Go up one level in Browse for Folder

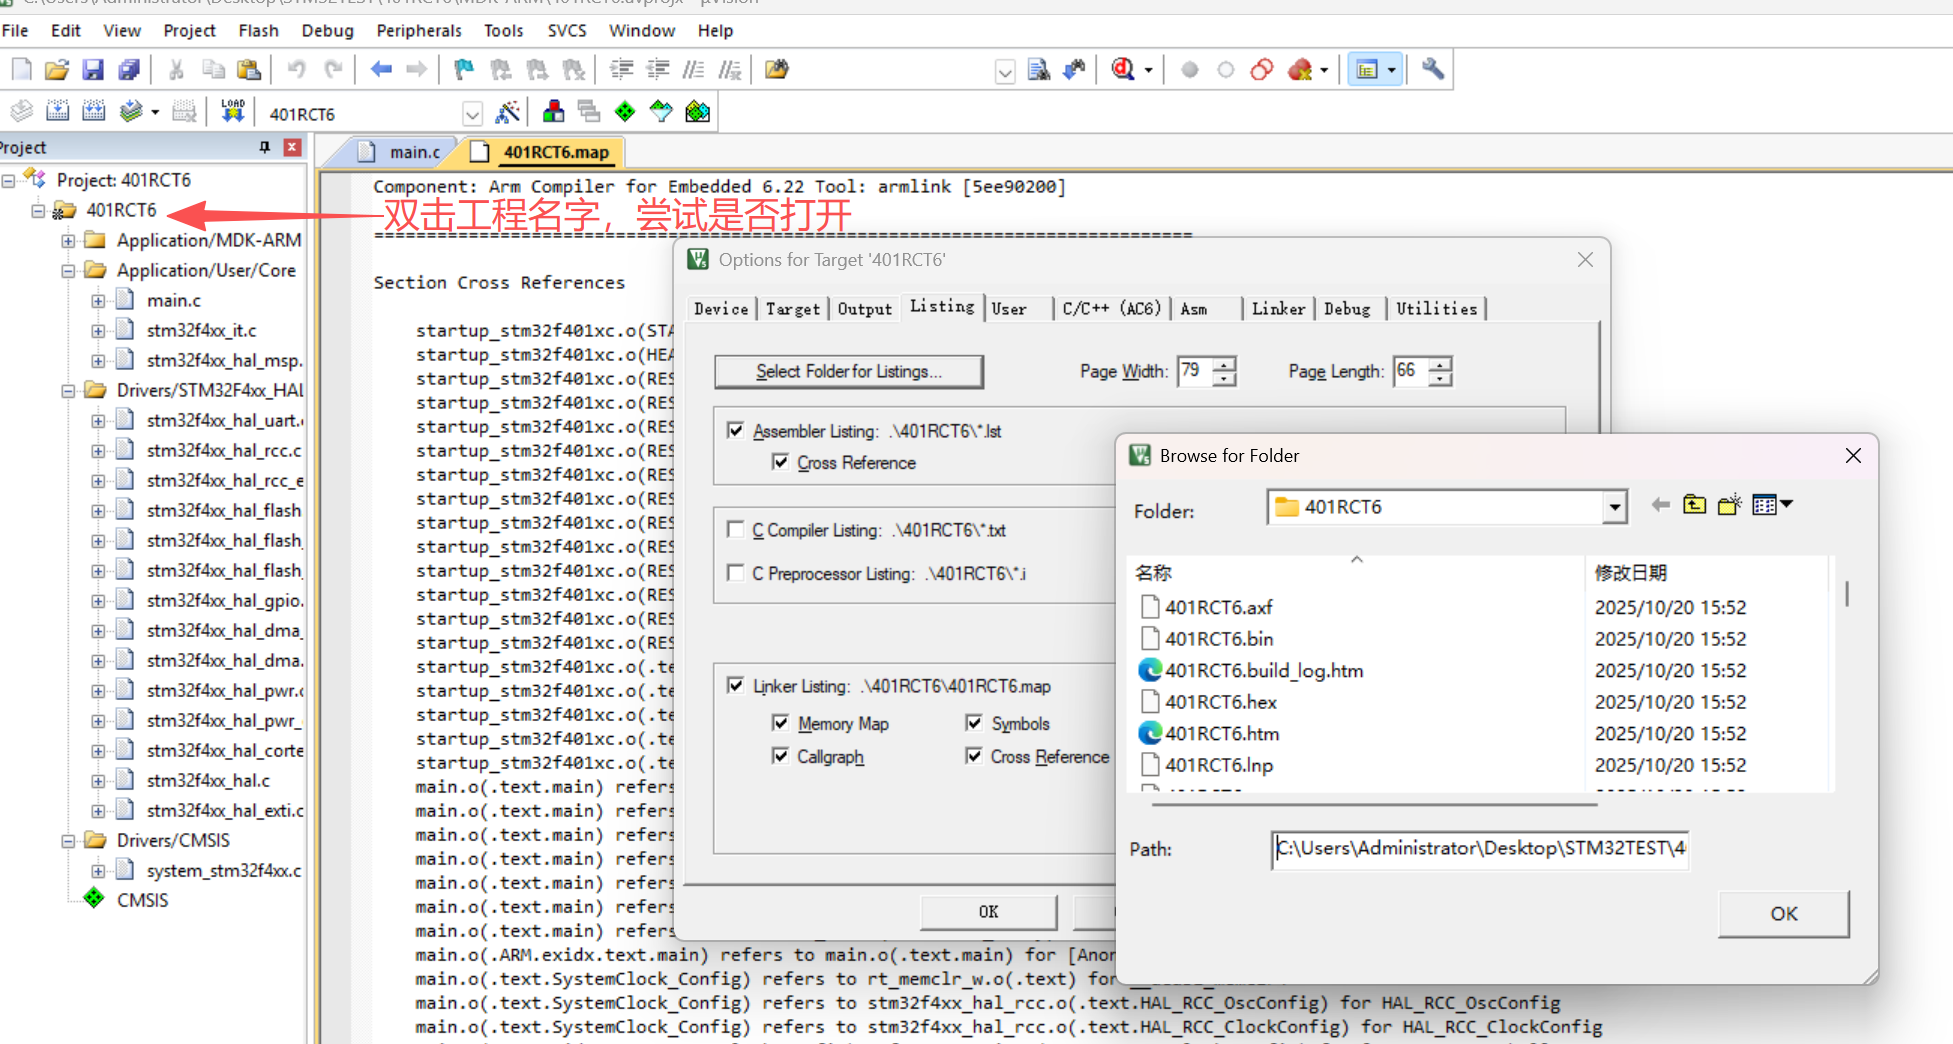1694,505
